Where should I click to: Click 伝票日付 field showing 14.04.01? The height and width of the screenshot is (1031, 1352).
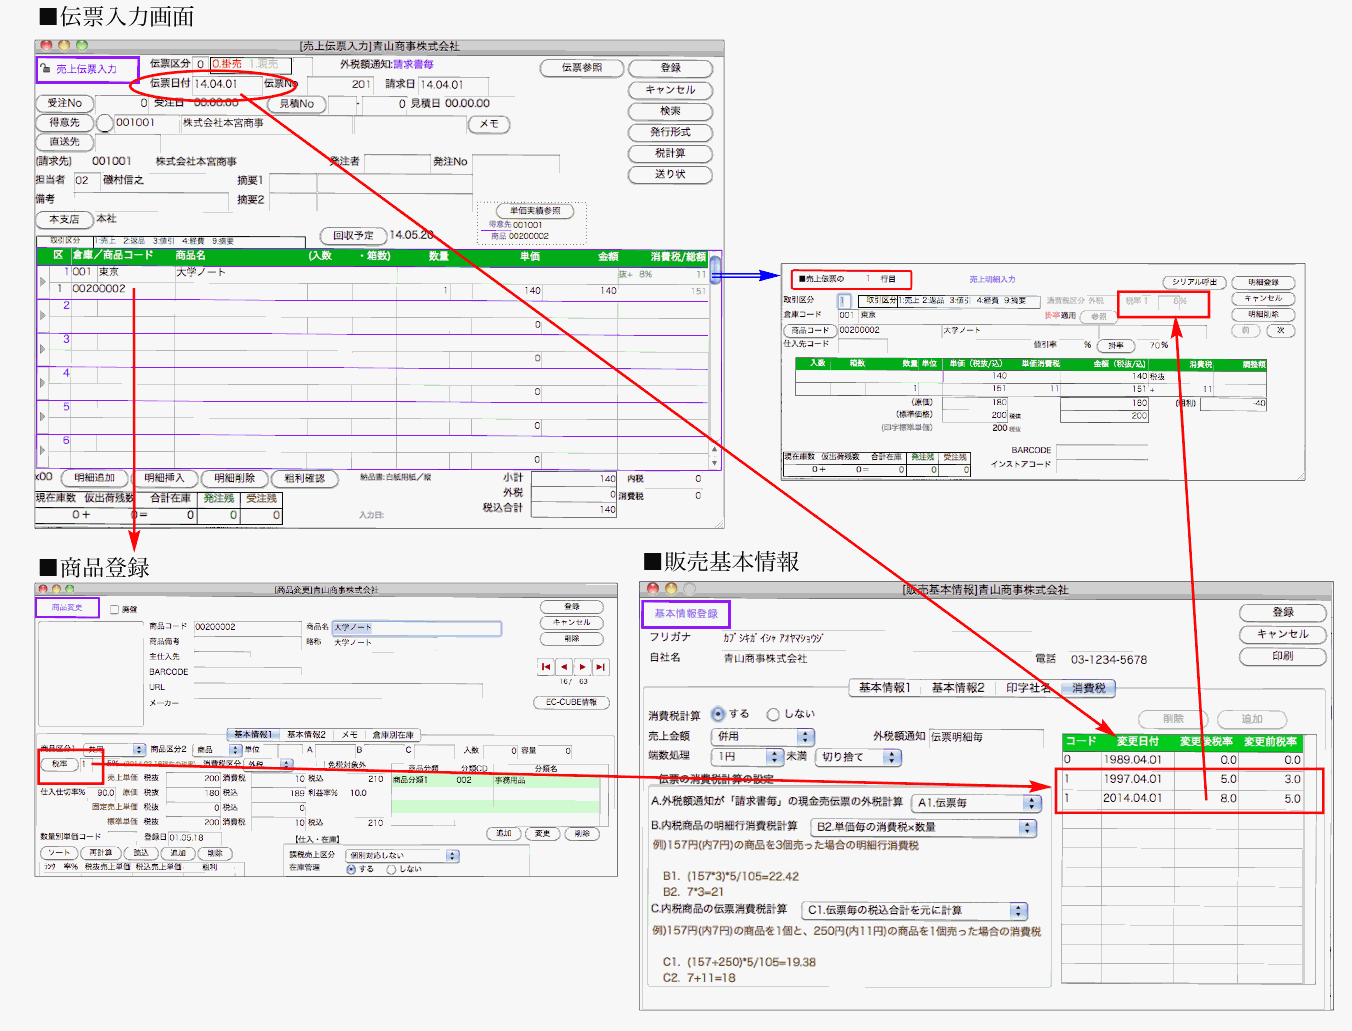click(x=227, y=84)
